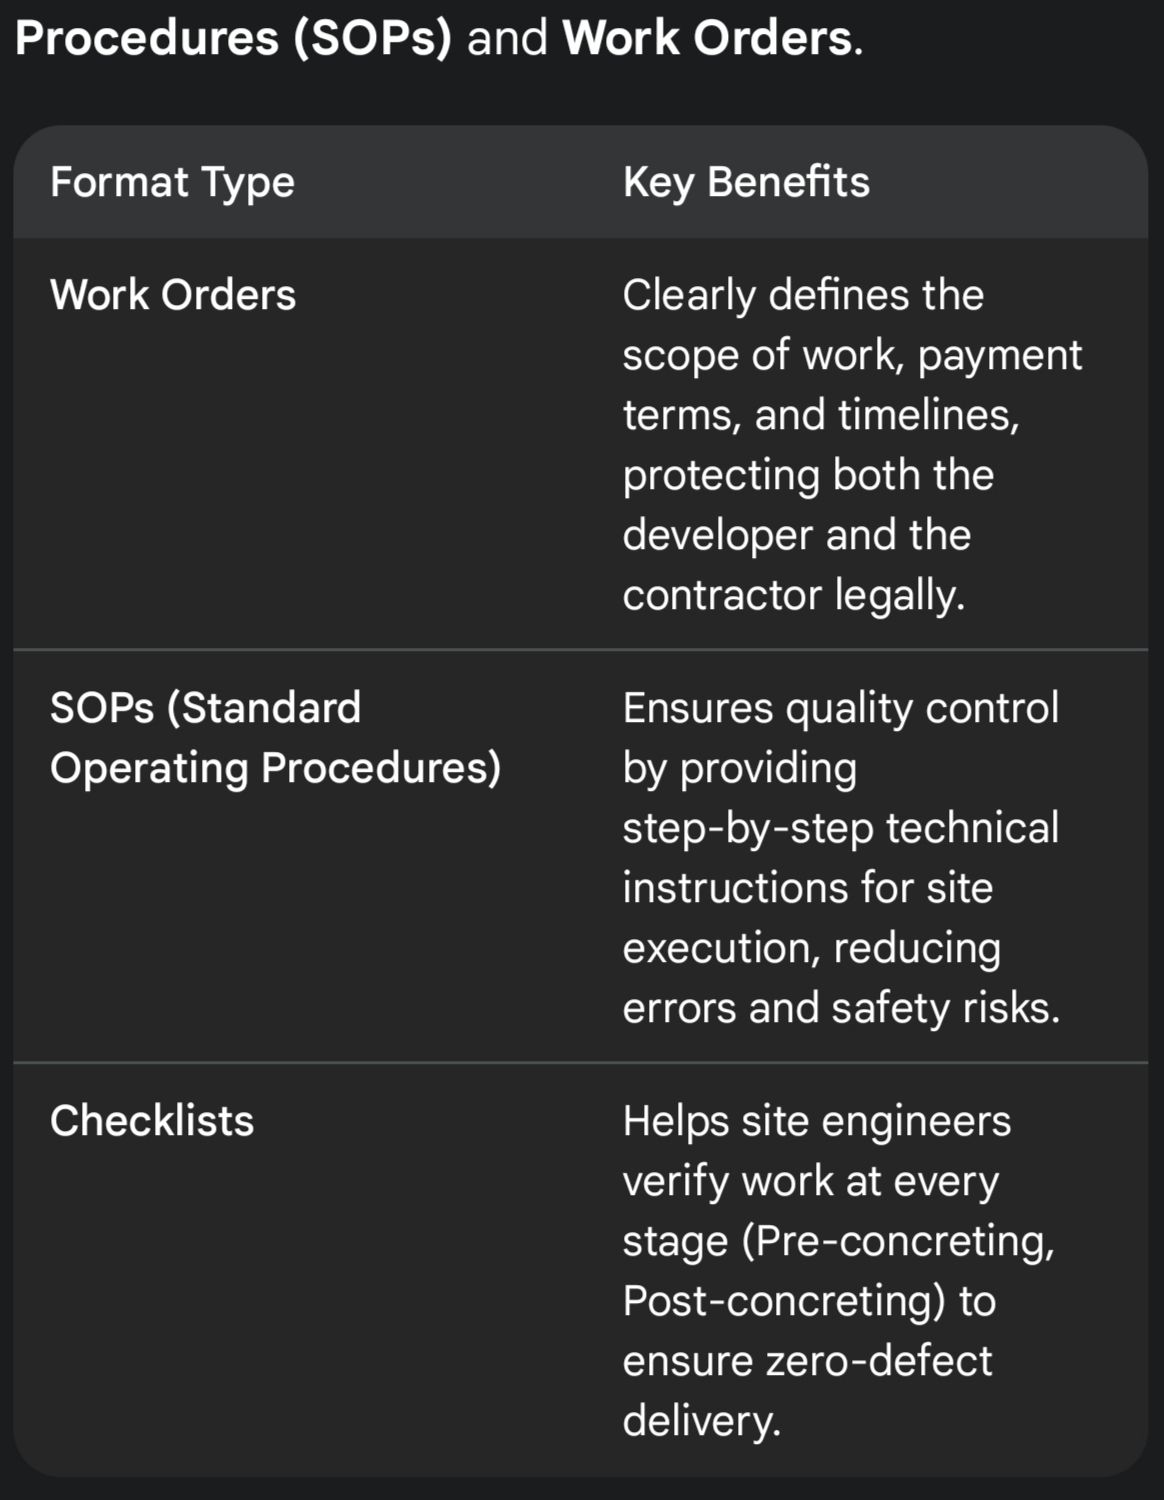Click the Checklists benefits description text

click(838, 1270)
